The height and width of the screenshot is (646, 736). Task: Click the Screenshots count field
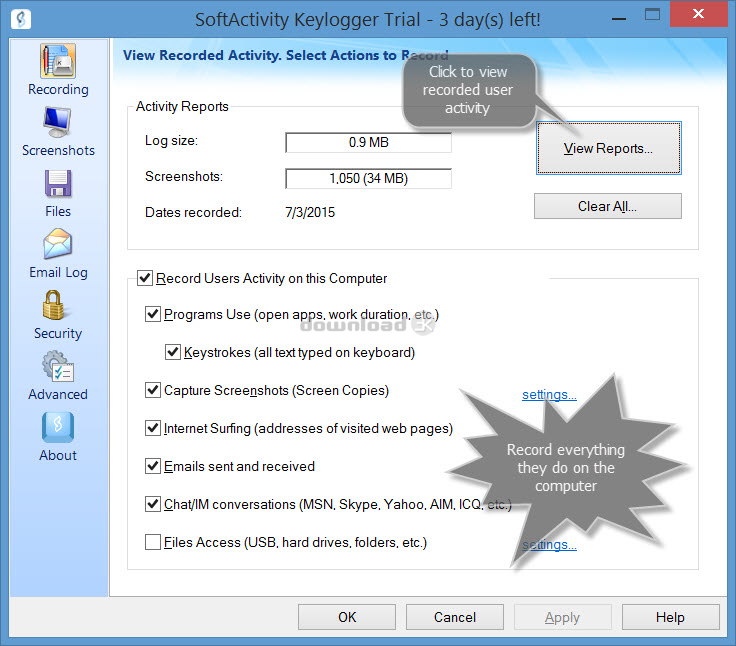[368, 179]
